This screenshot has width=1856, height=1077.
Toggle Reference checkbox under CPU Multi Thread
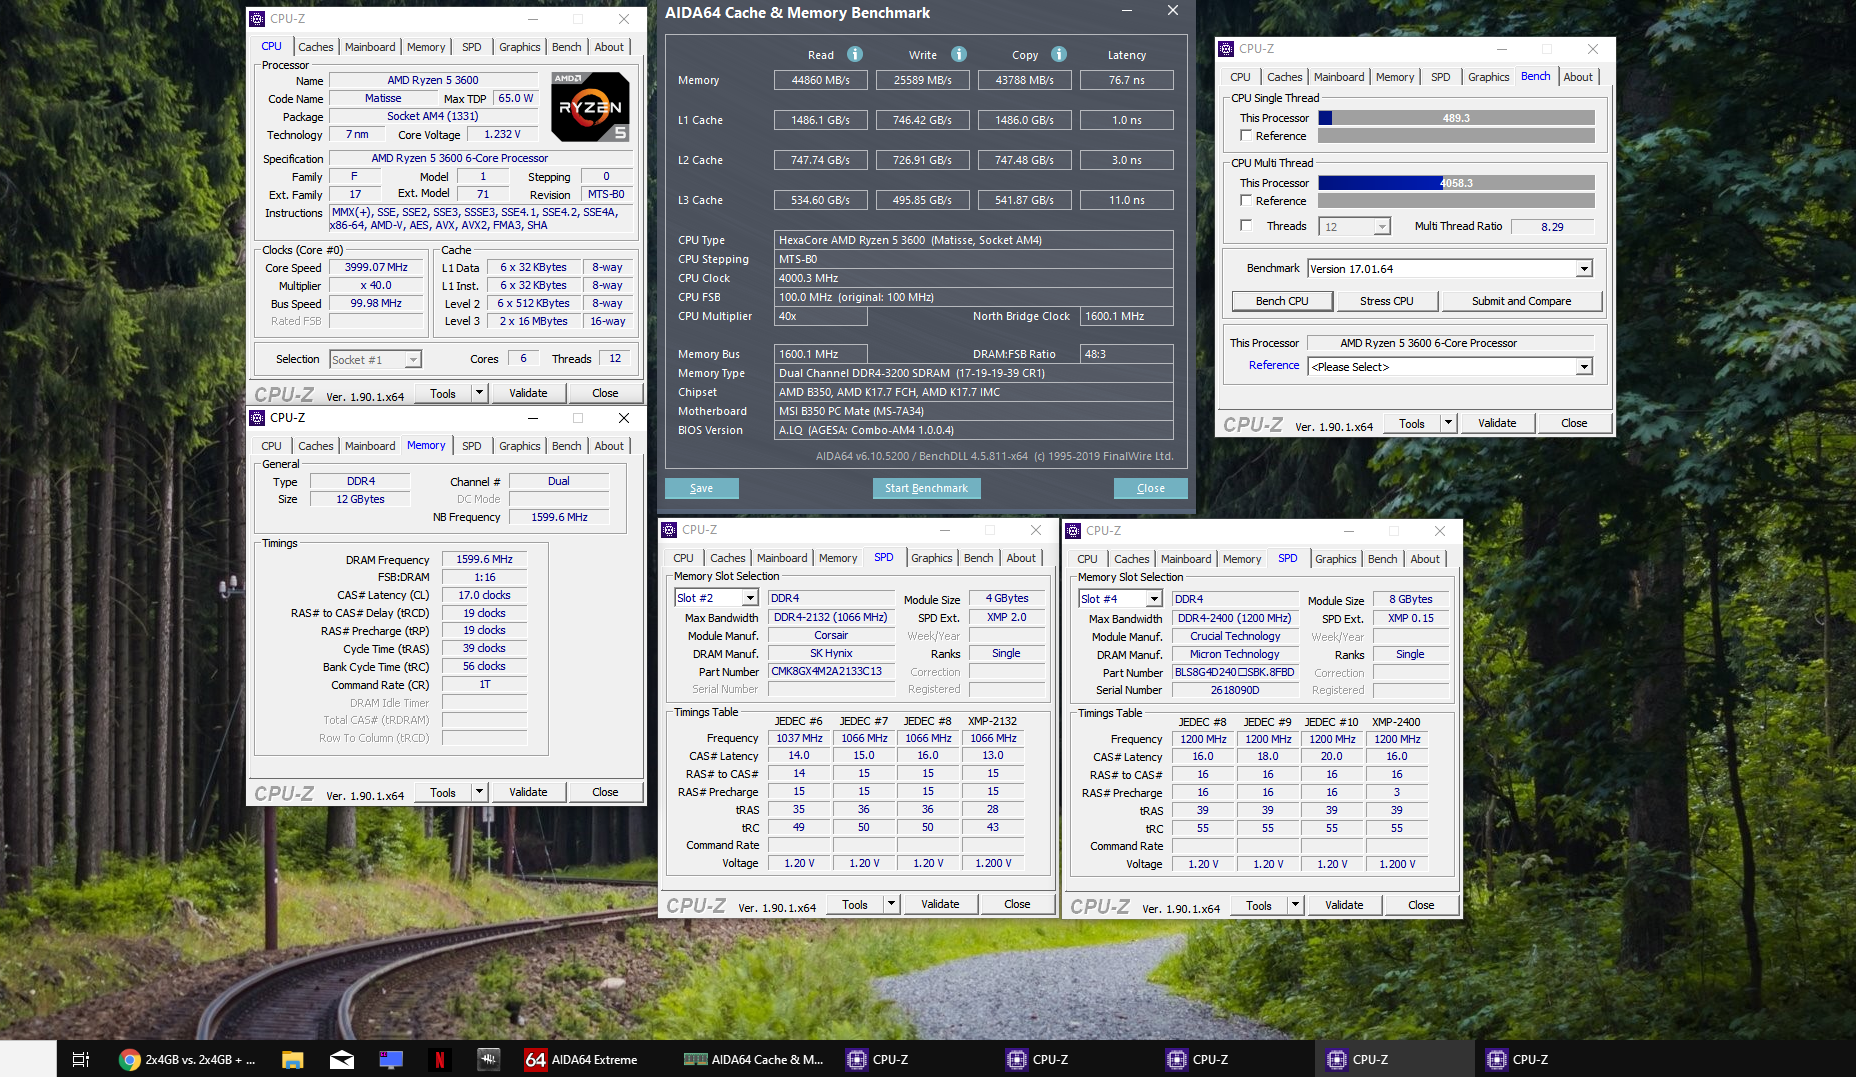[1246, 201]
